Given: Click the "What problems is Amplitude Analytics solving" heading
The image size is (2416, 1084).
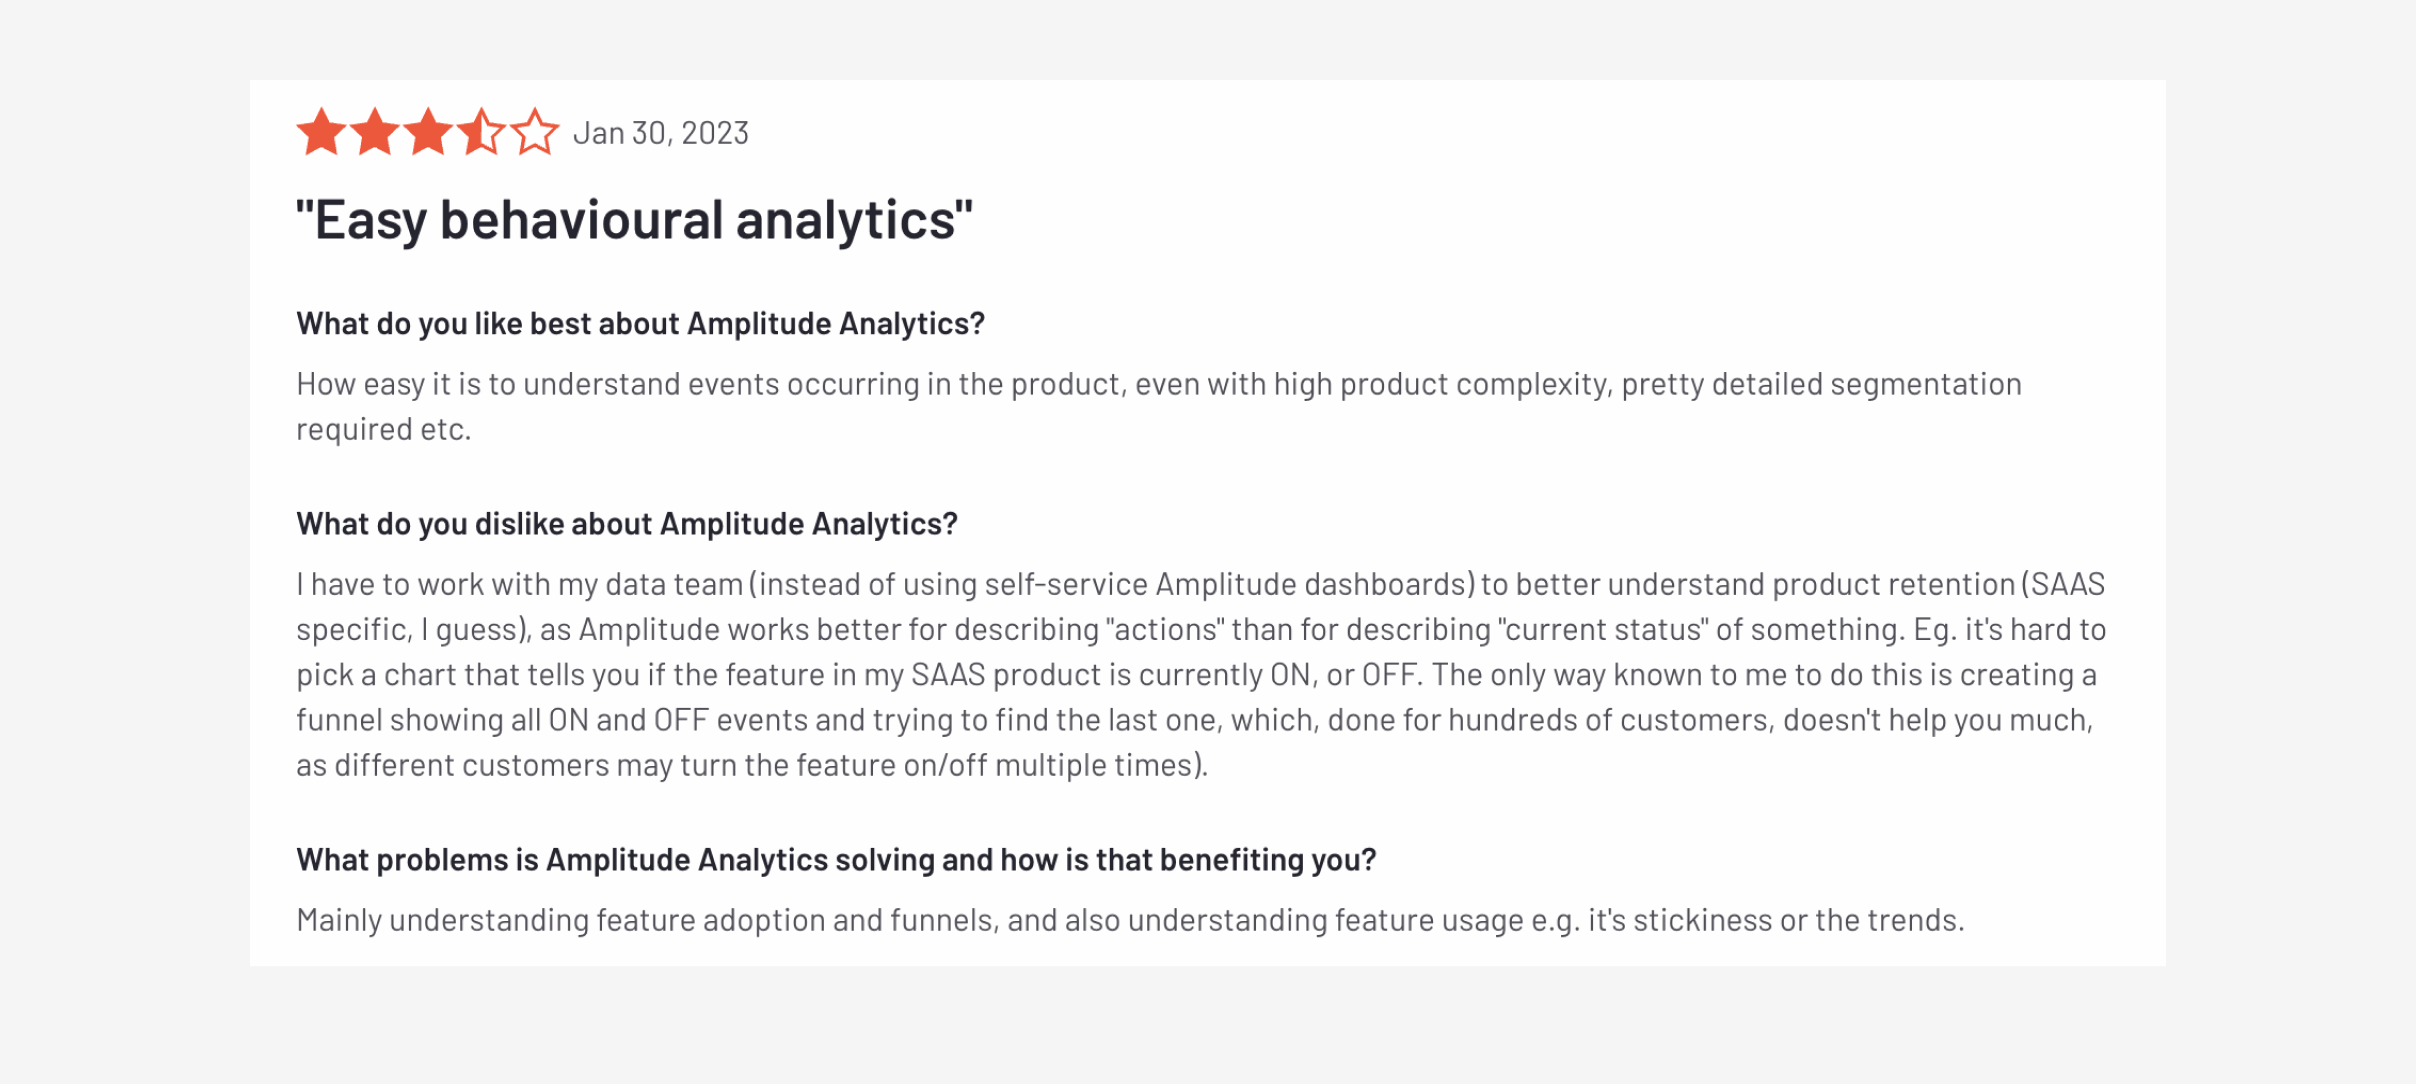Looking at the screenshot, I should tap(836, 860).
